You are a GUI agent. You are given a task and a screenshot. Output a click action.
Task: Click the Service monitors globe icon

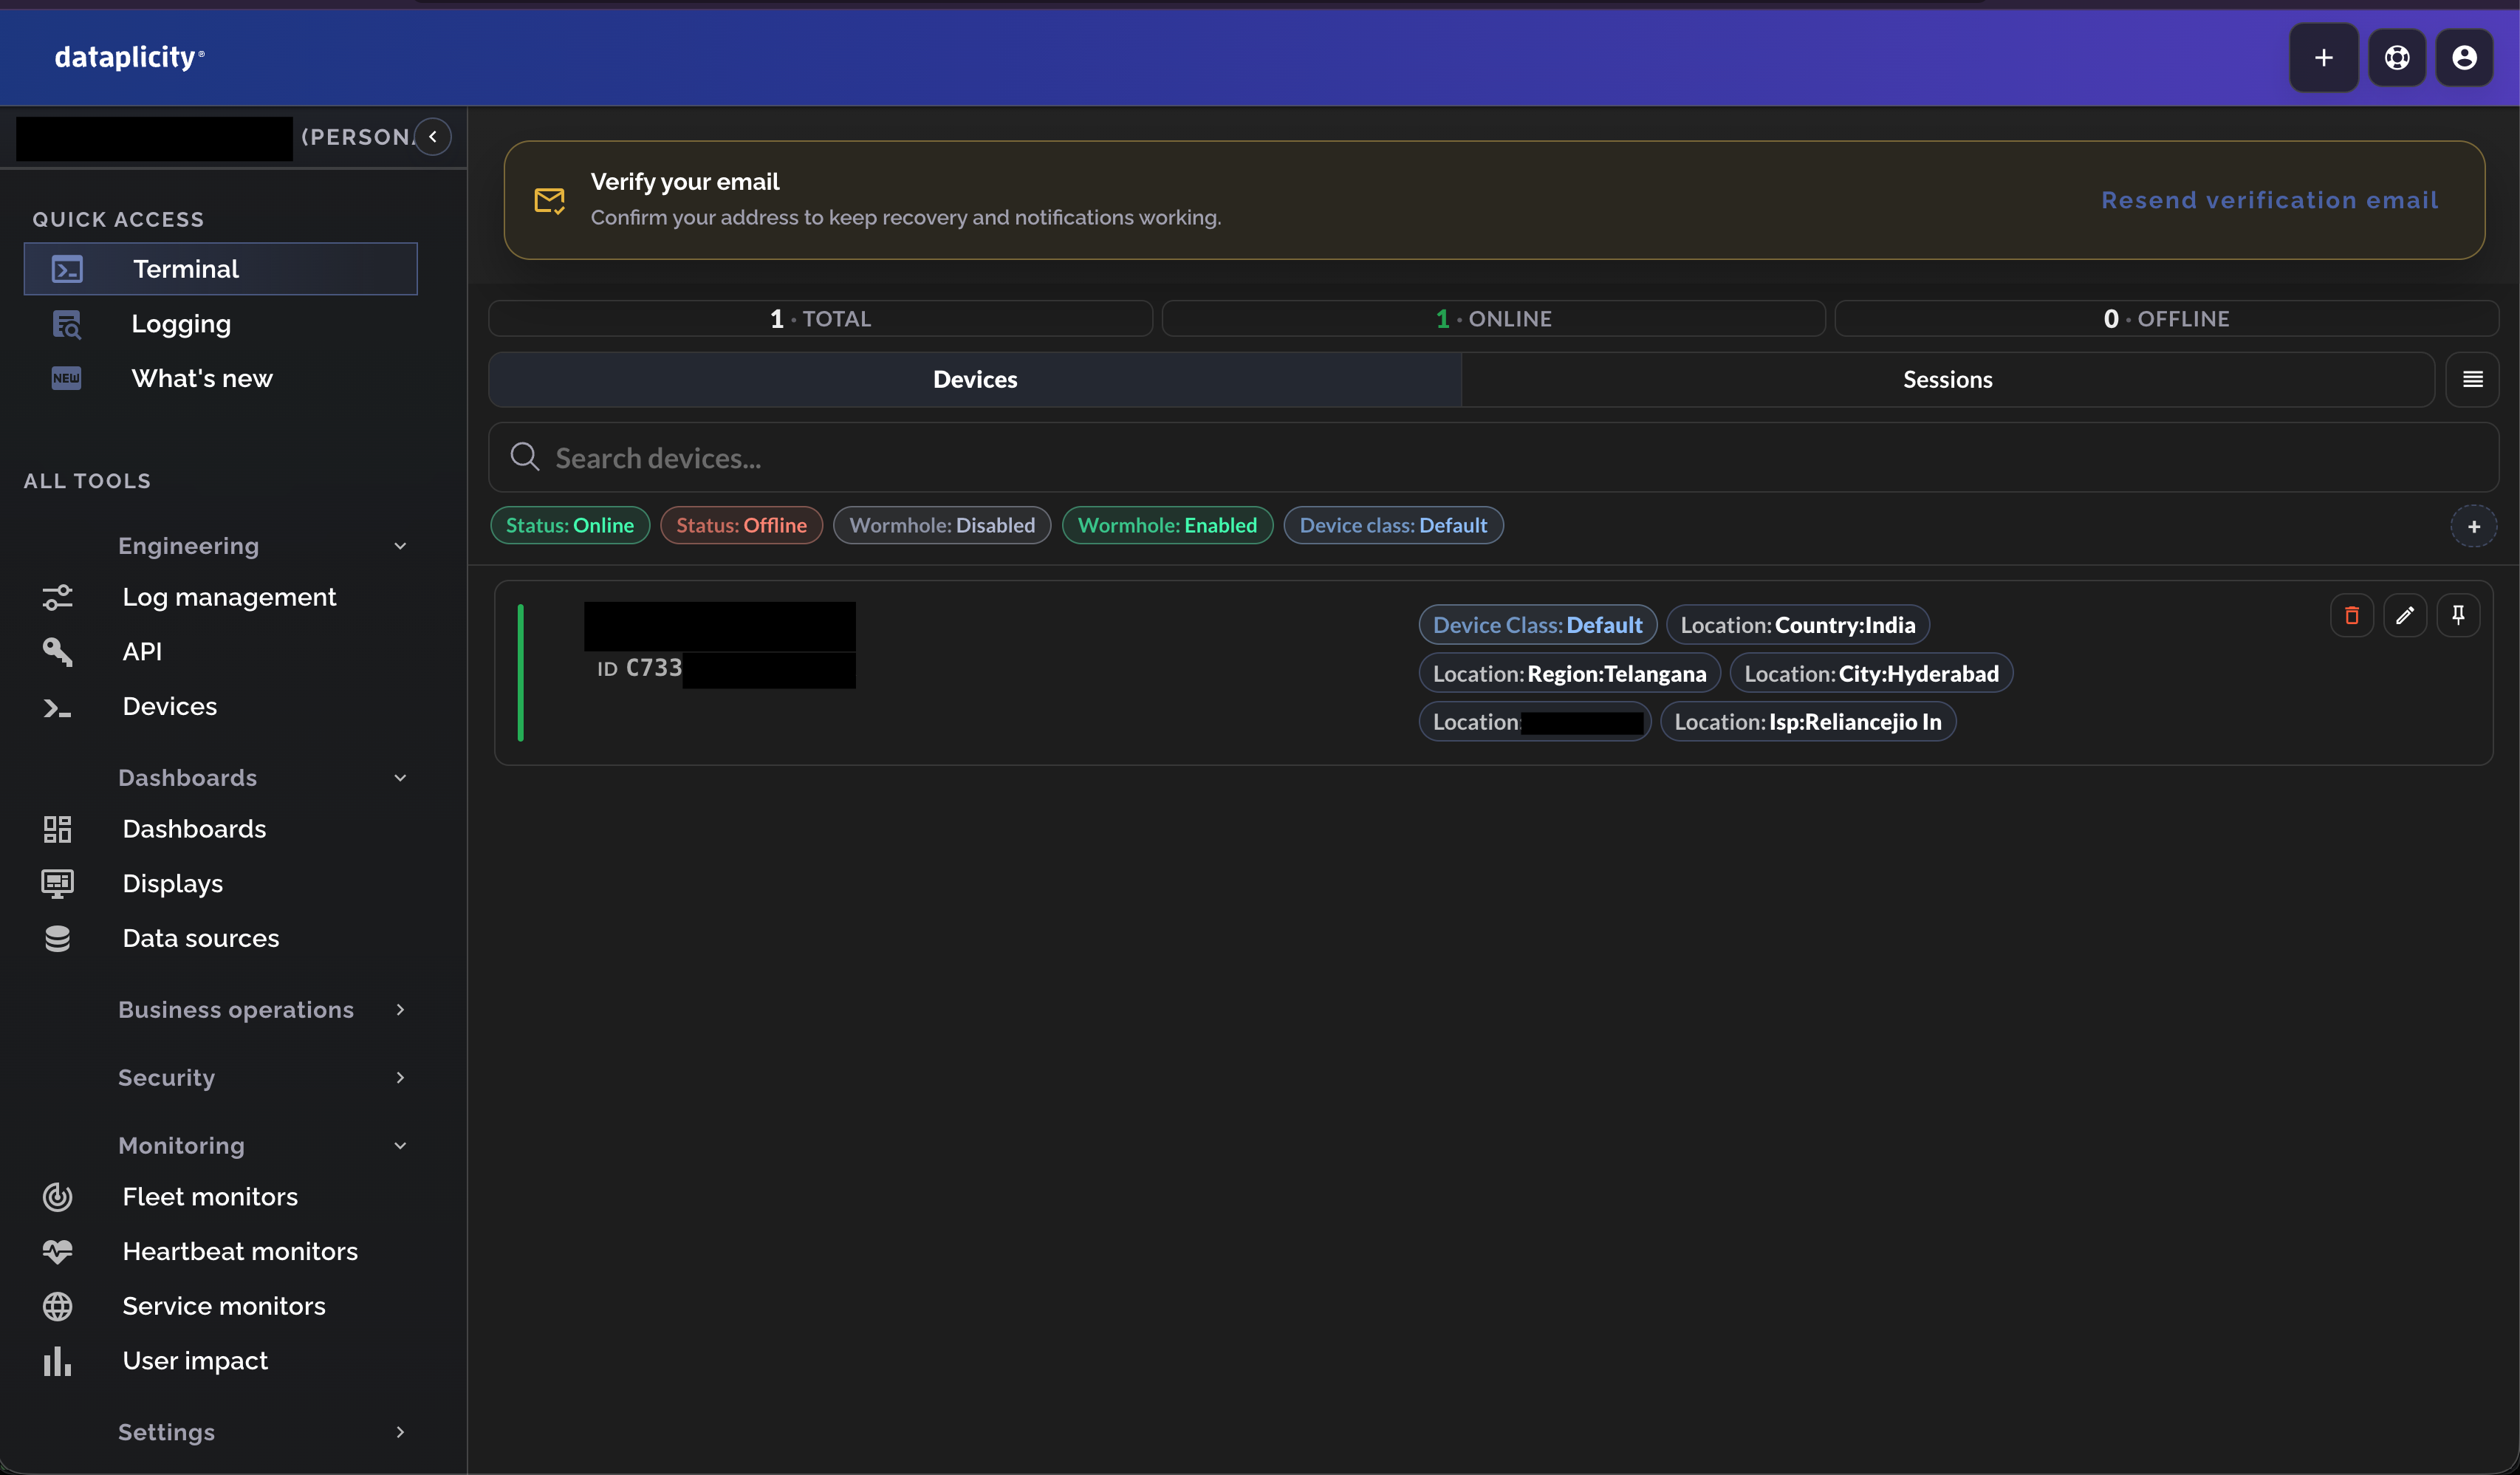click(57, 1306)
